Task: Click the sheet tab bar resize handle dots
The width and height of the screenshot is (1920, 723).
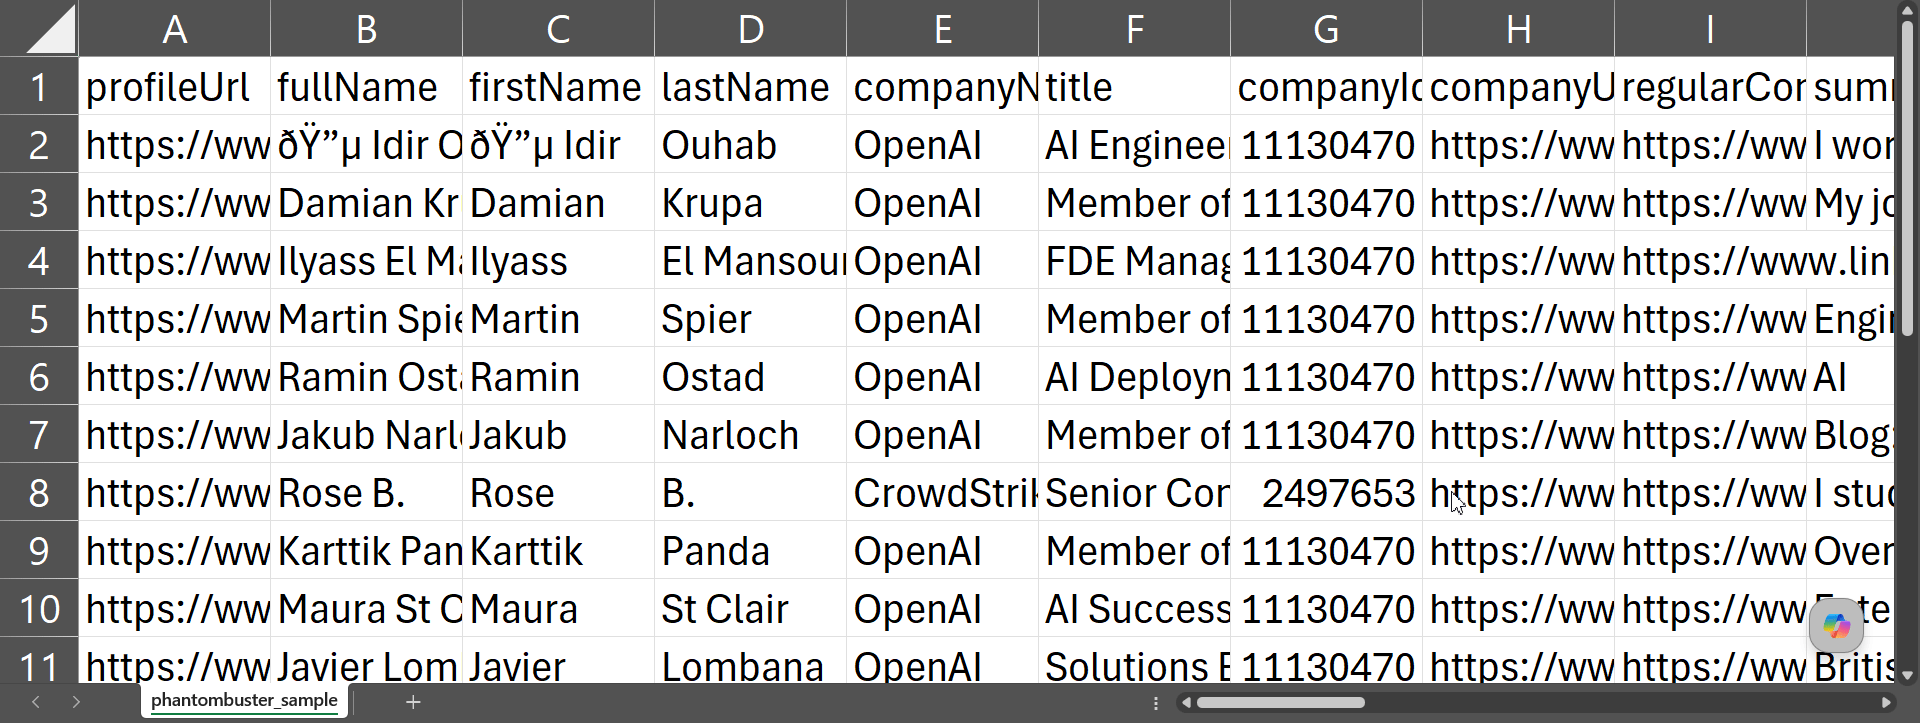Action: pos(1156,703)
